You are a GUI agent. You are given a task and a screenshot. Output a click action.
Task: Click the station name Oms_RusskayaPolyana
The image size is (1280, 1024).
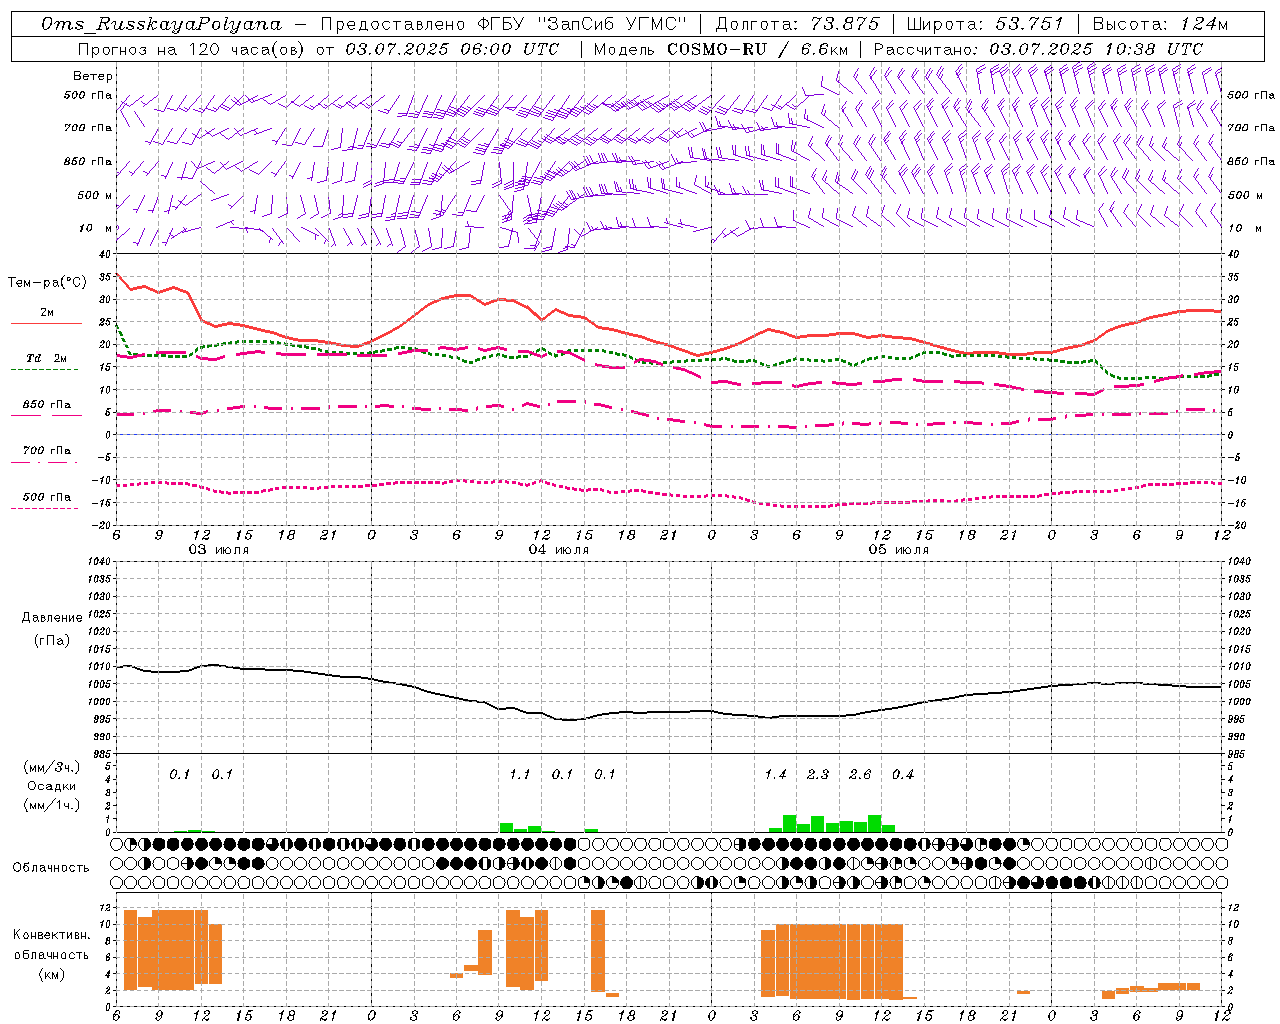161,24
